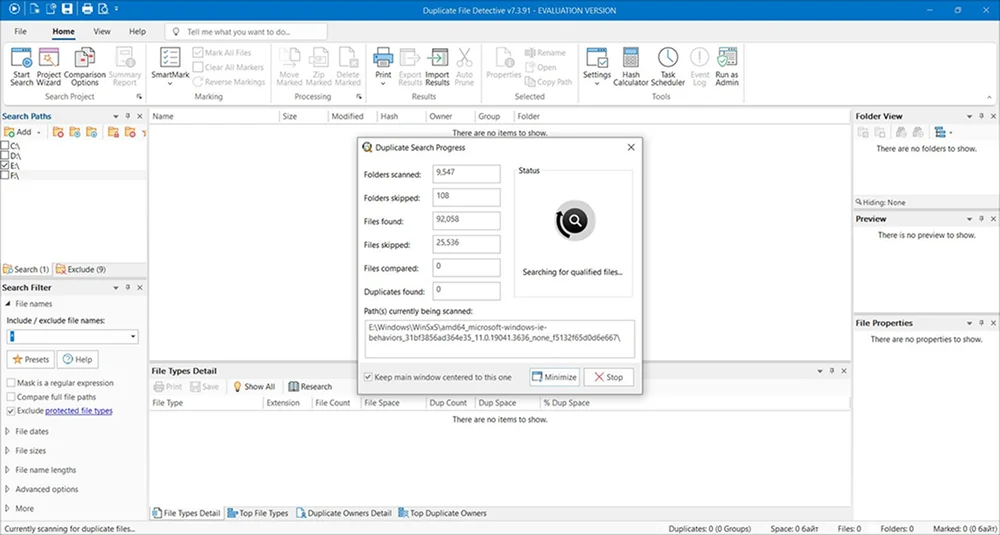Screen dimensions: 1000x535
Task: Open the include/exclude file names dropdown
Action: click(x=133, y=337)
